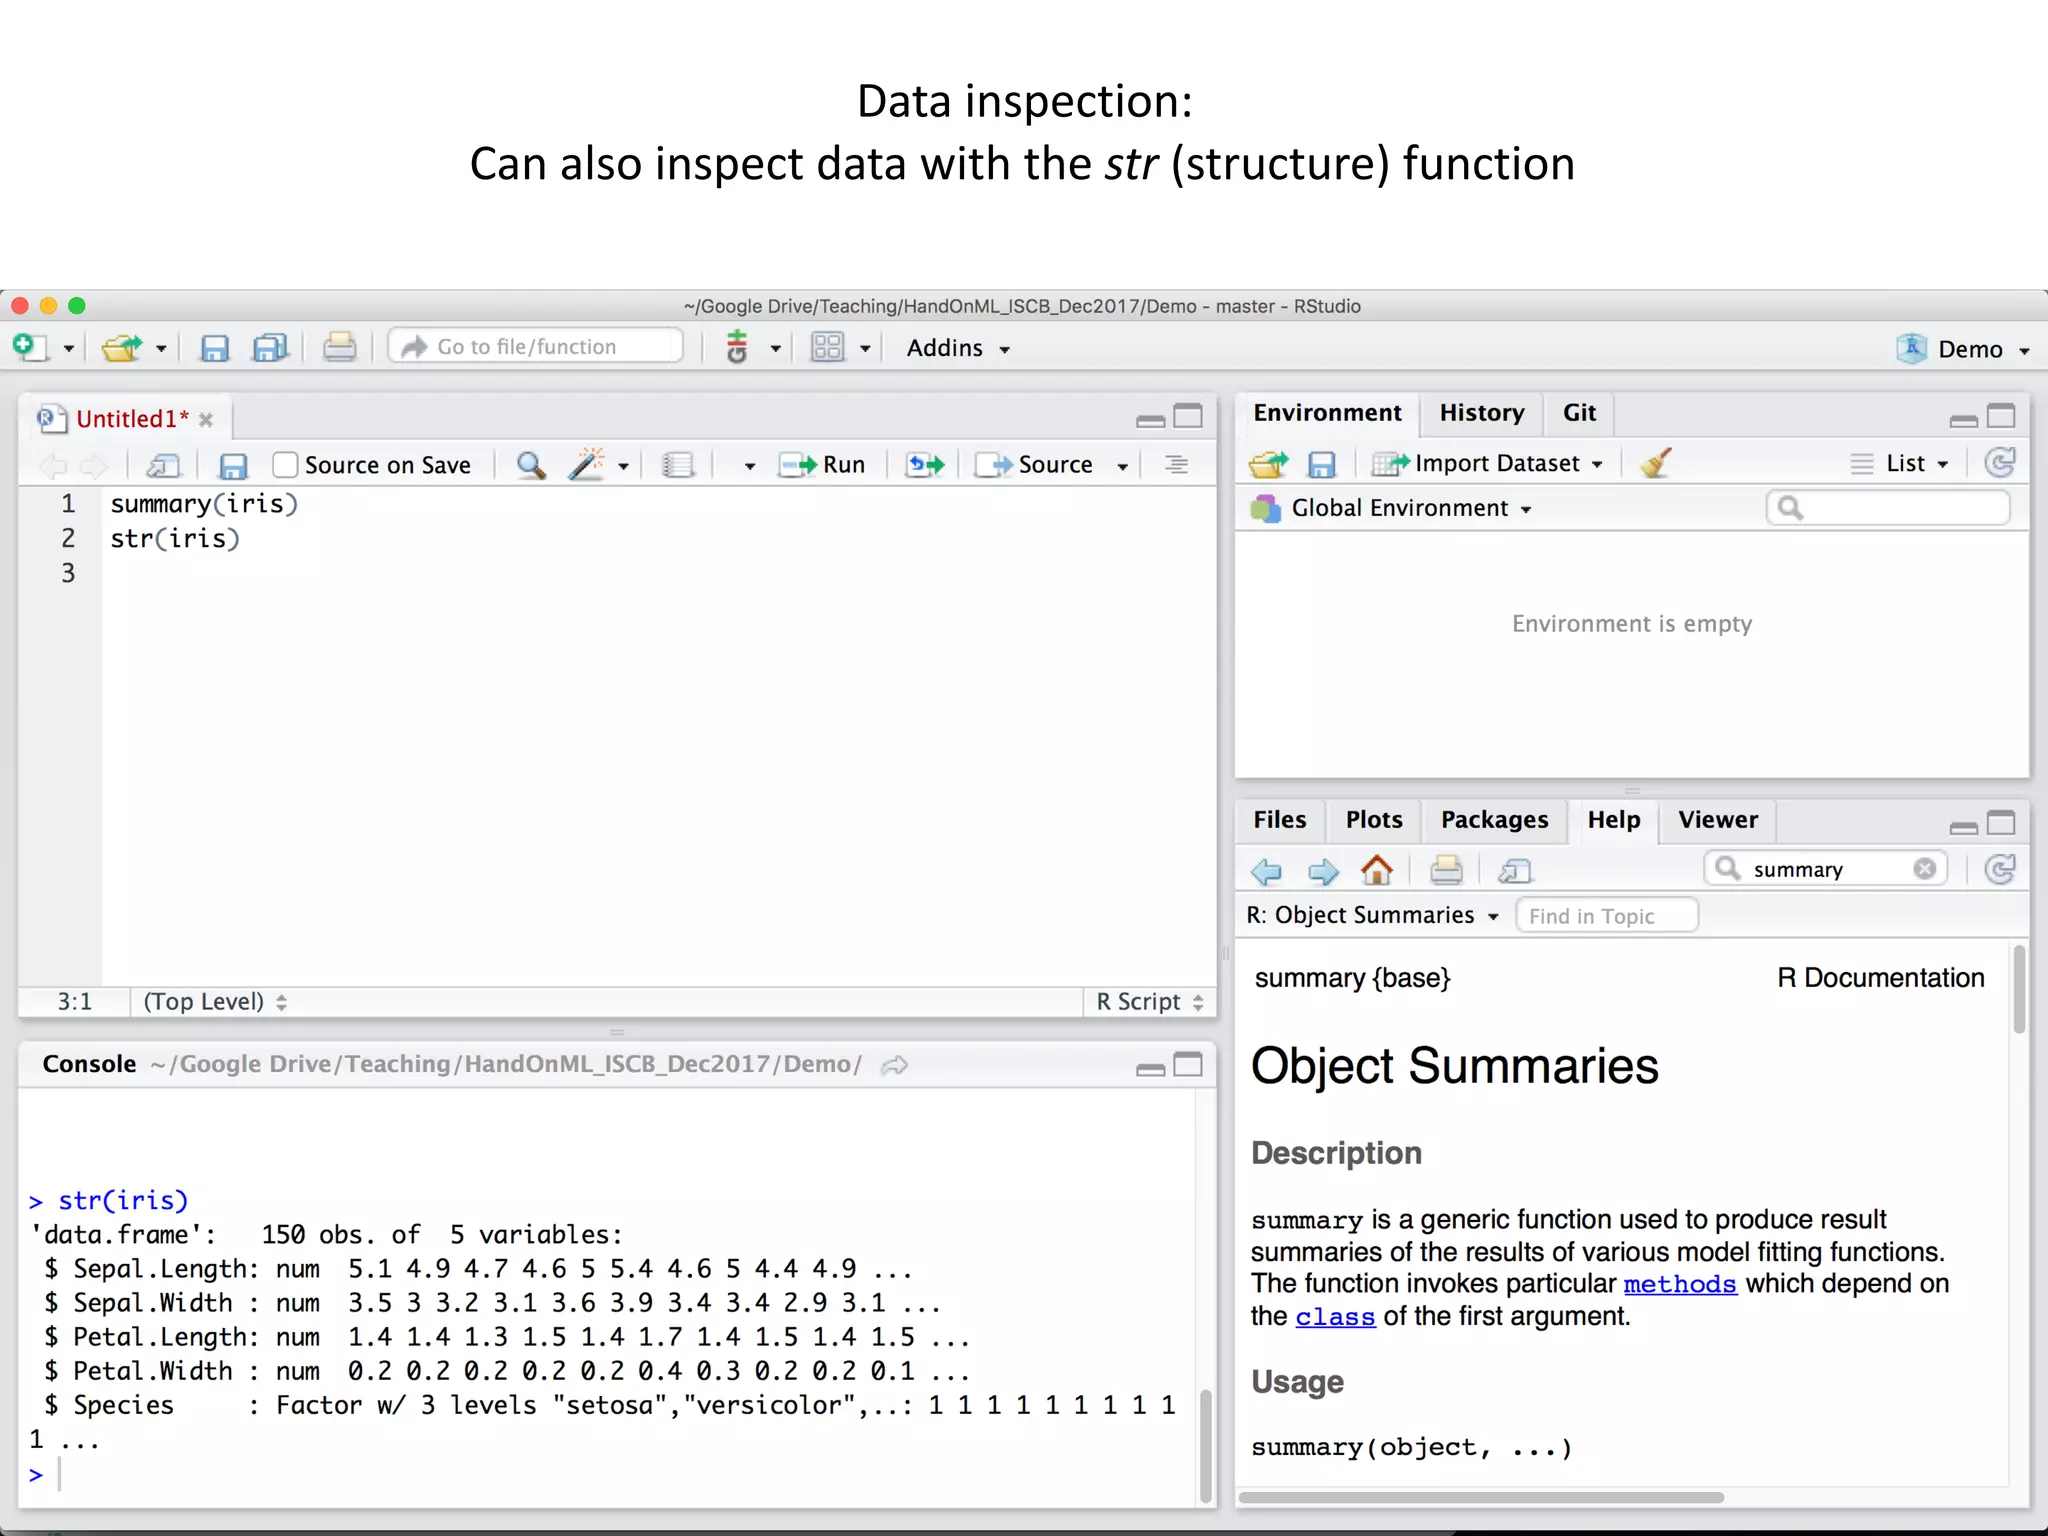
Task: Open the List view dropdown in Environment
Action: click(1900, 463)
